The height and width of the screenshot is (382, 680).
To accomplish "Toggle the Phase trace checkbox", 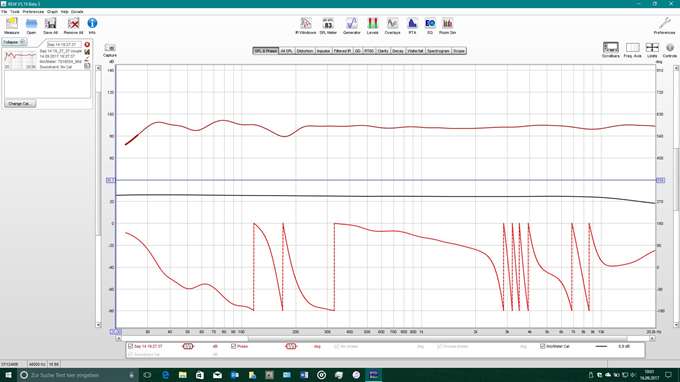I will (x=233, y=346).
